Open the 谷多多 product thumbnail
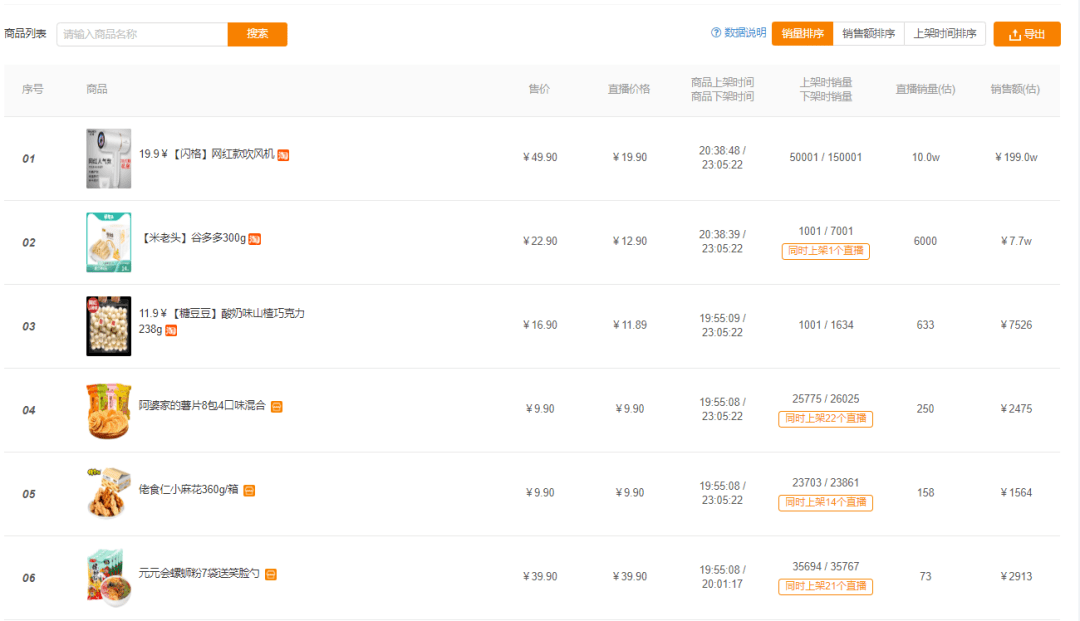This screenshot has width=1080, height=621. click(x=108, y=242)
